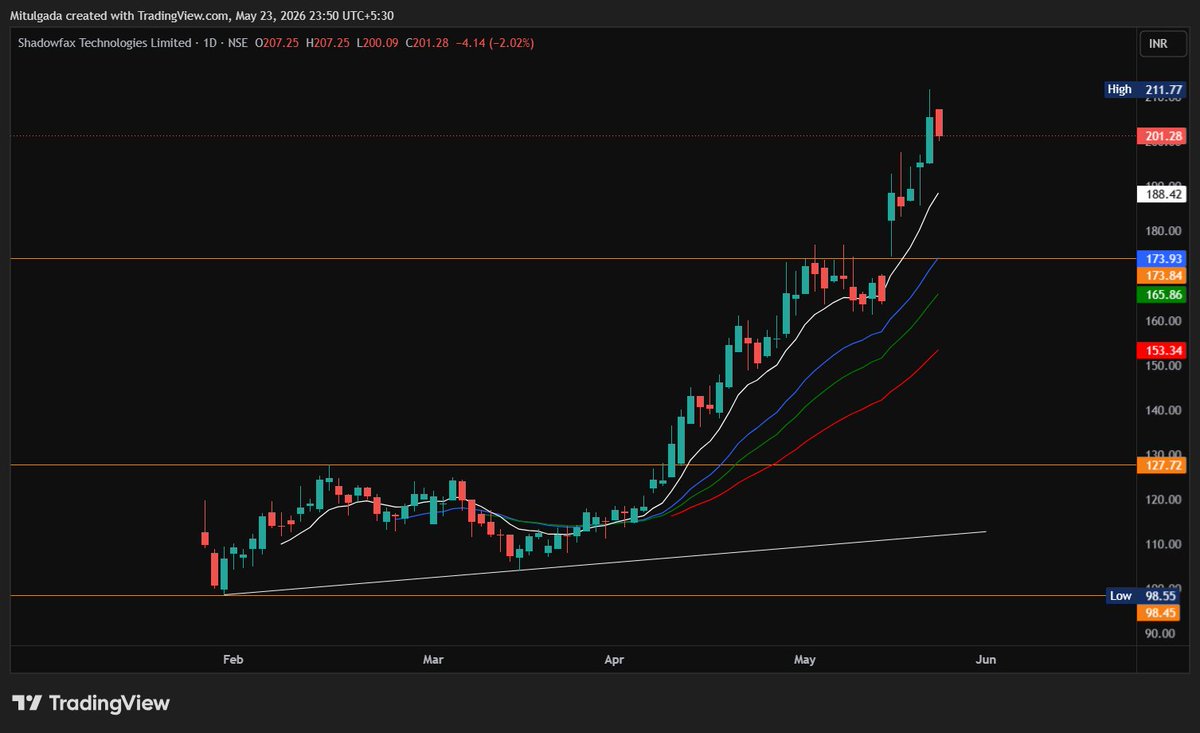Click the 110.00 price scale label
The height and width of the screenshot is (733, 1200).
coord(1163,544)
